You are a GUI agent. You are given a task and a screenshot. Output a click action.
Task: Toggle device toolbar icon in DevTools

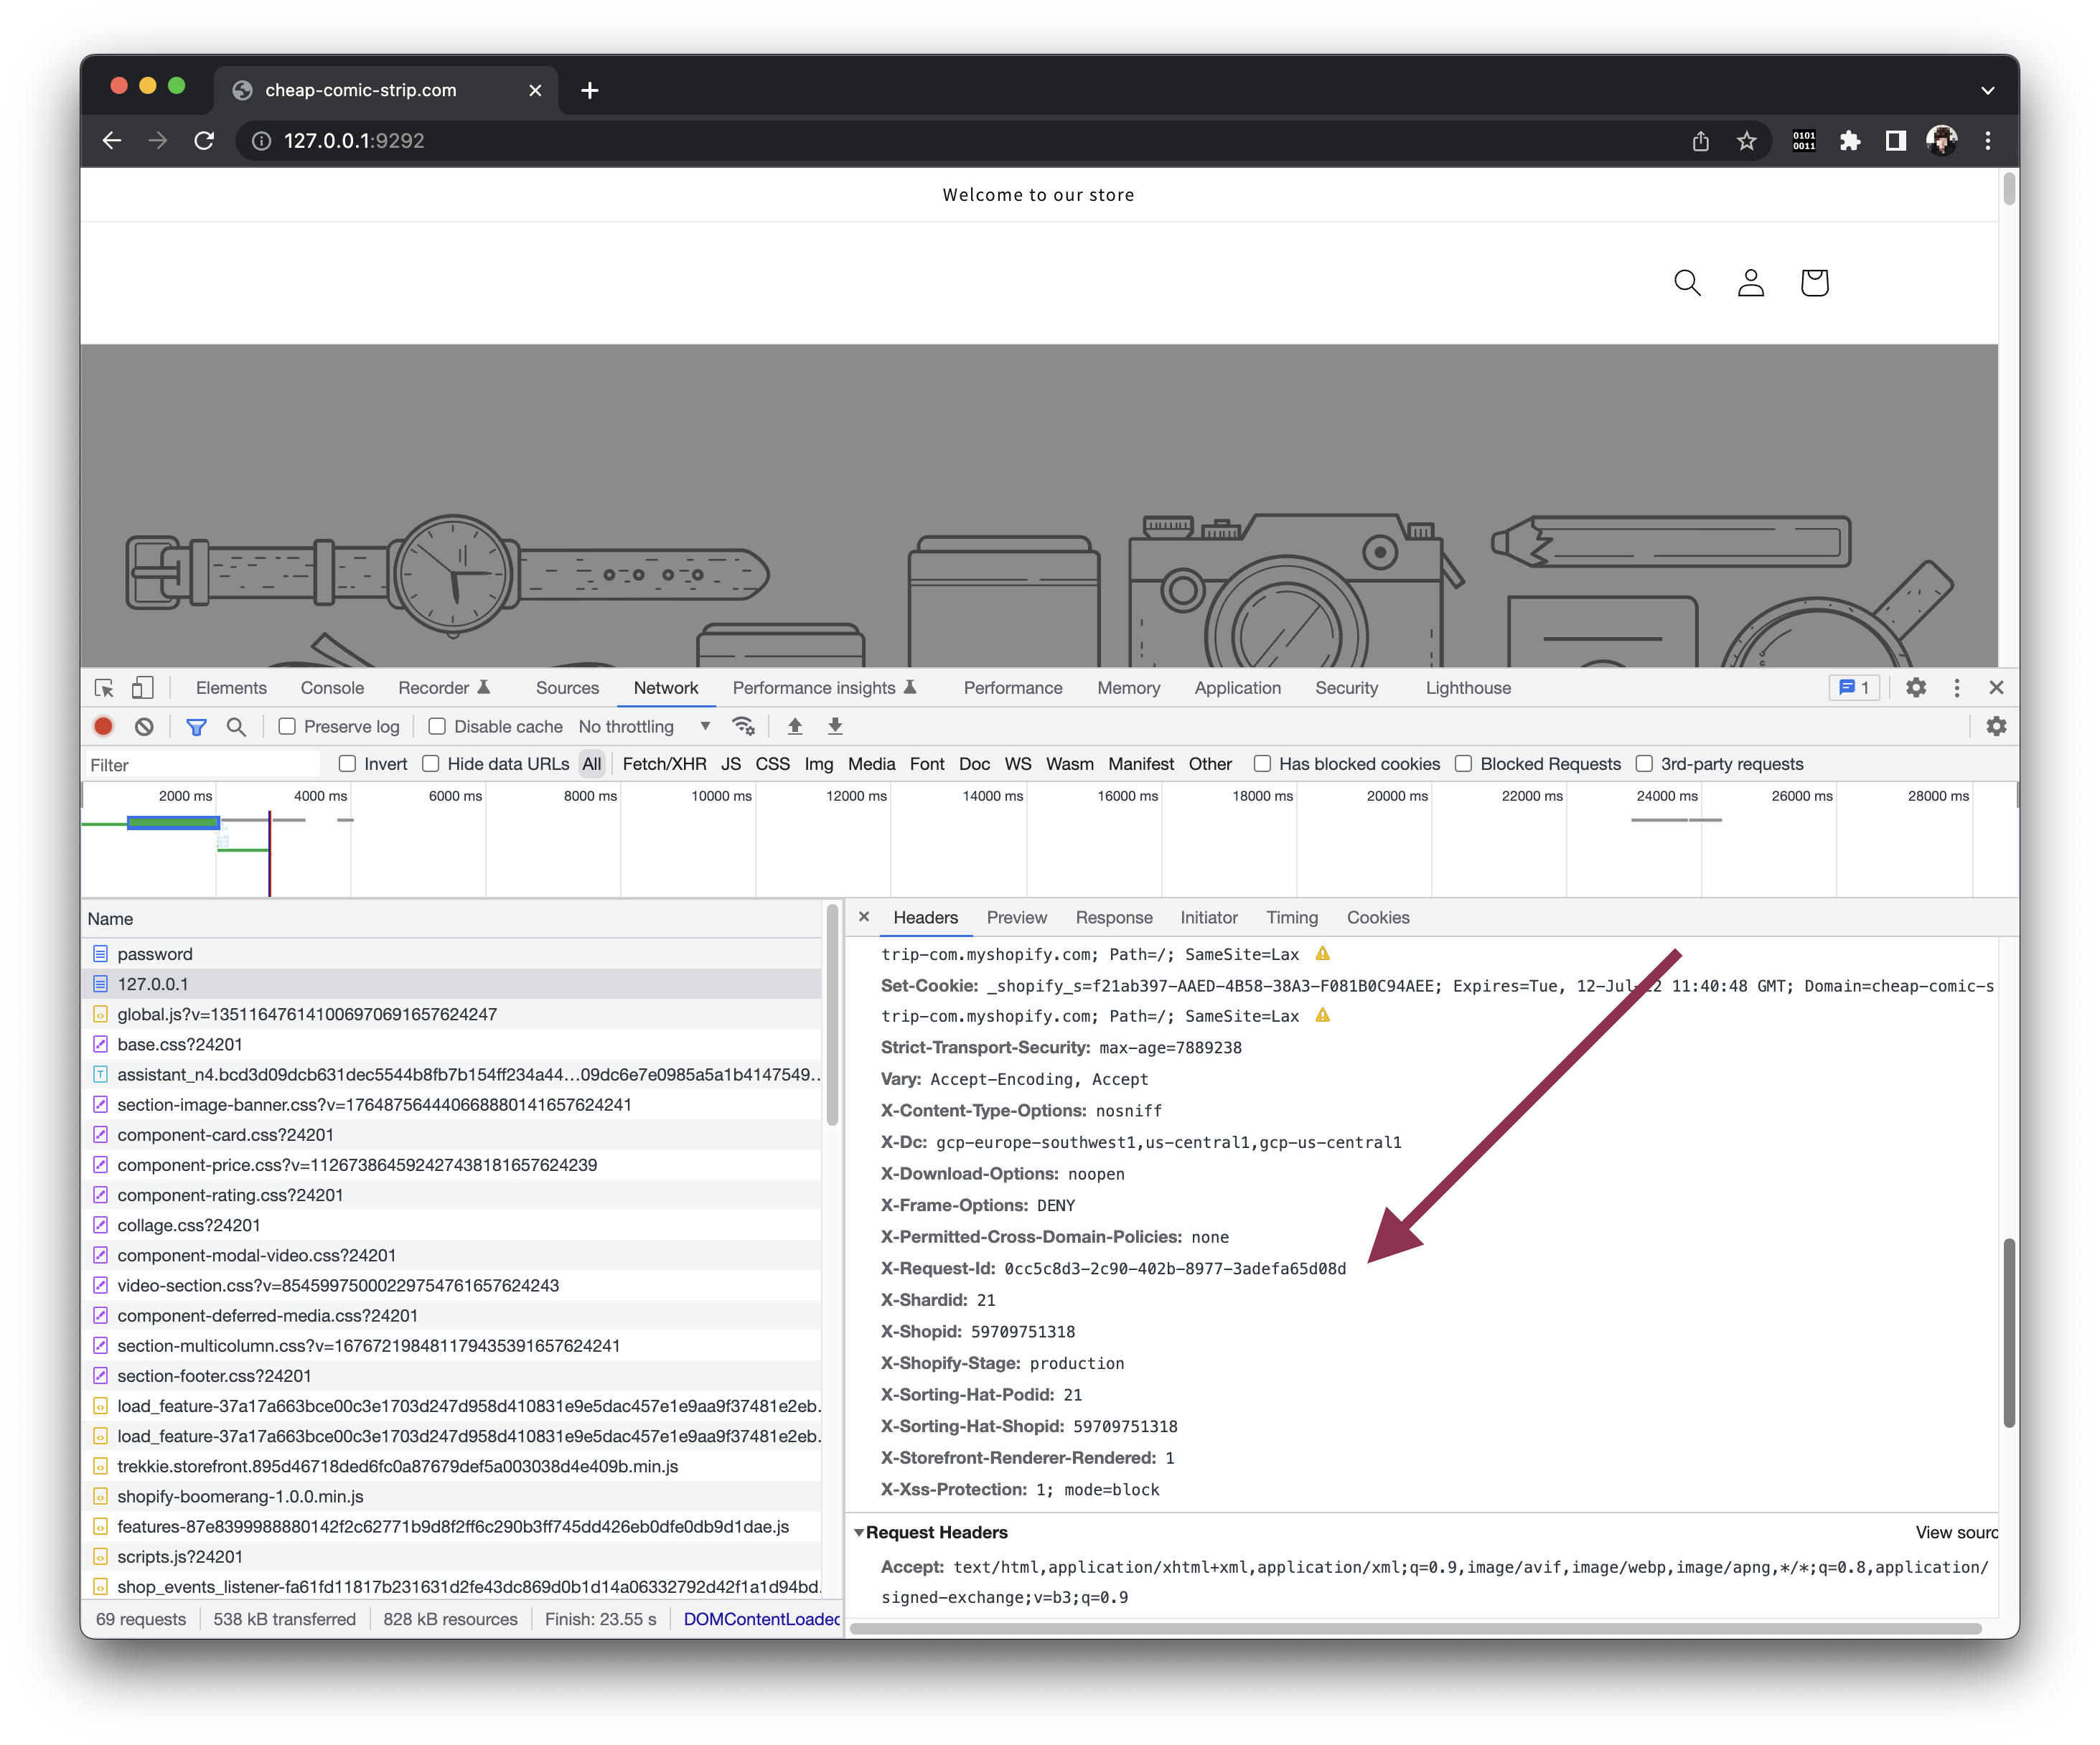[x=143, y=688]
